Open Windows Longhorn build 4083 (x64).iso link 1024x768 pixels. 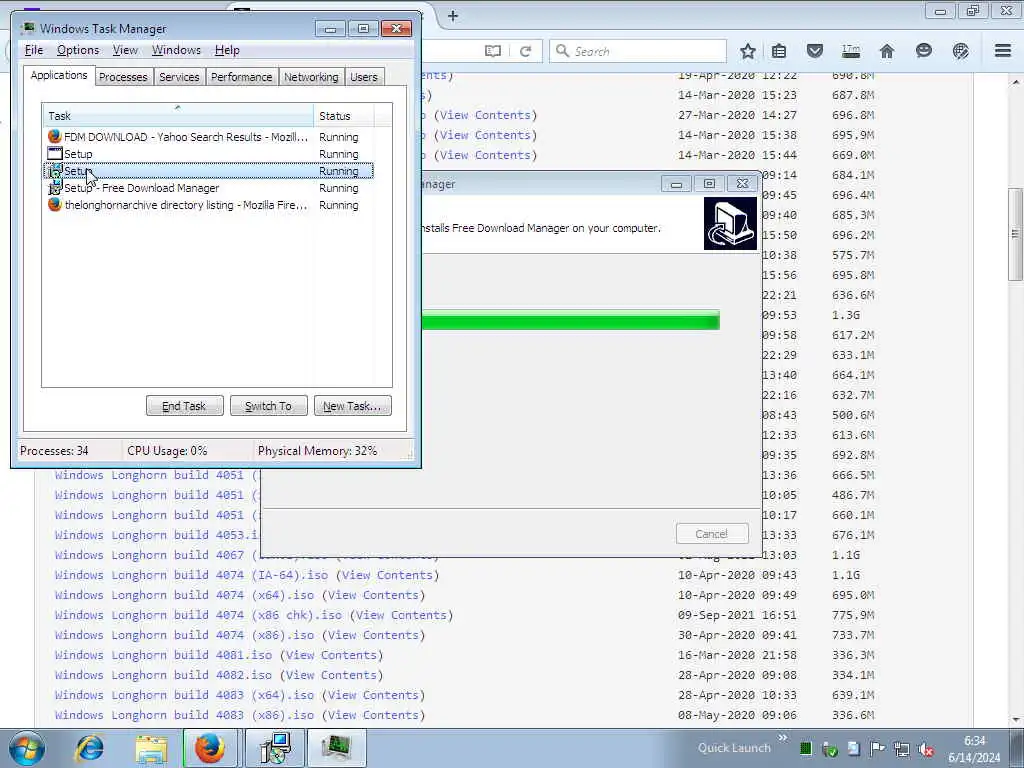pos(184,695)
